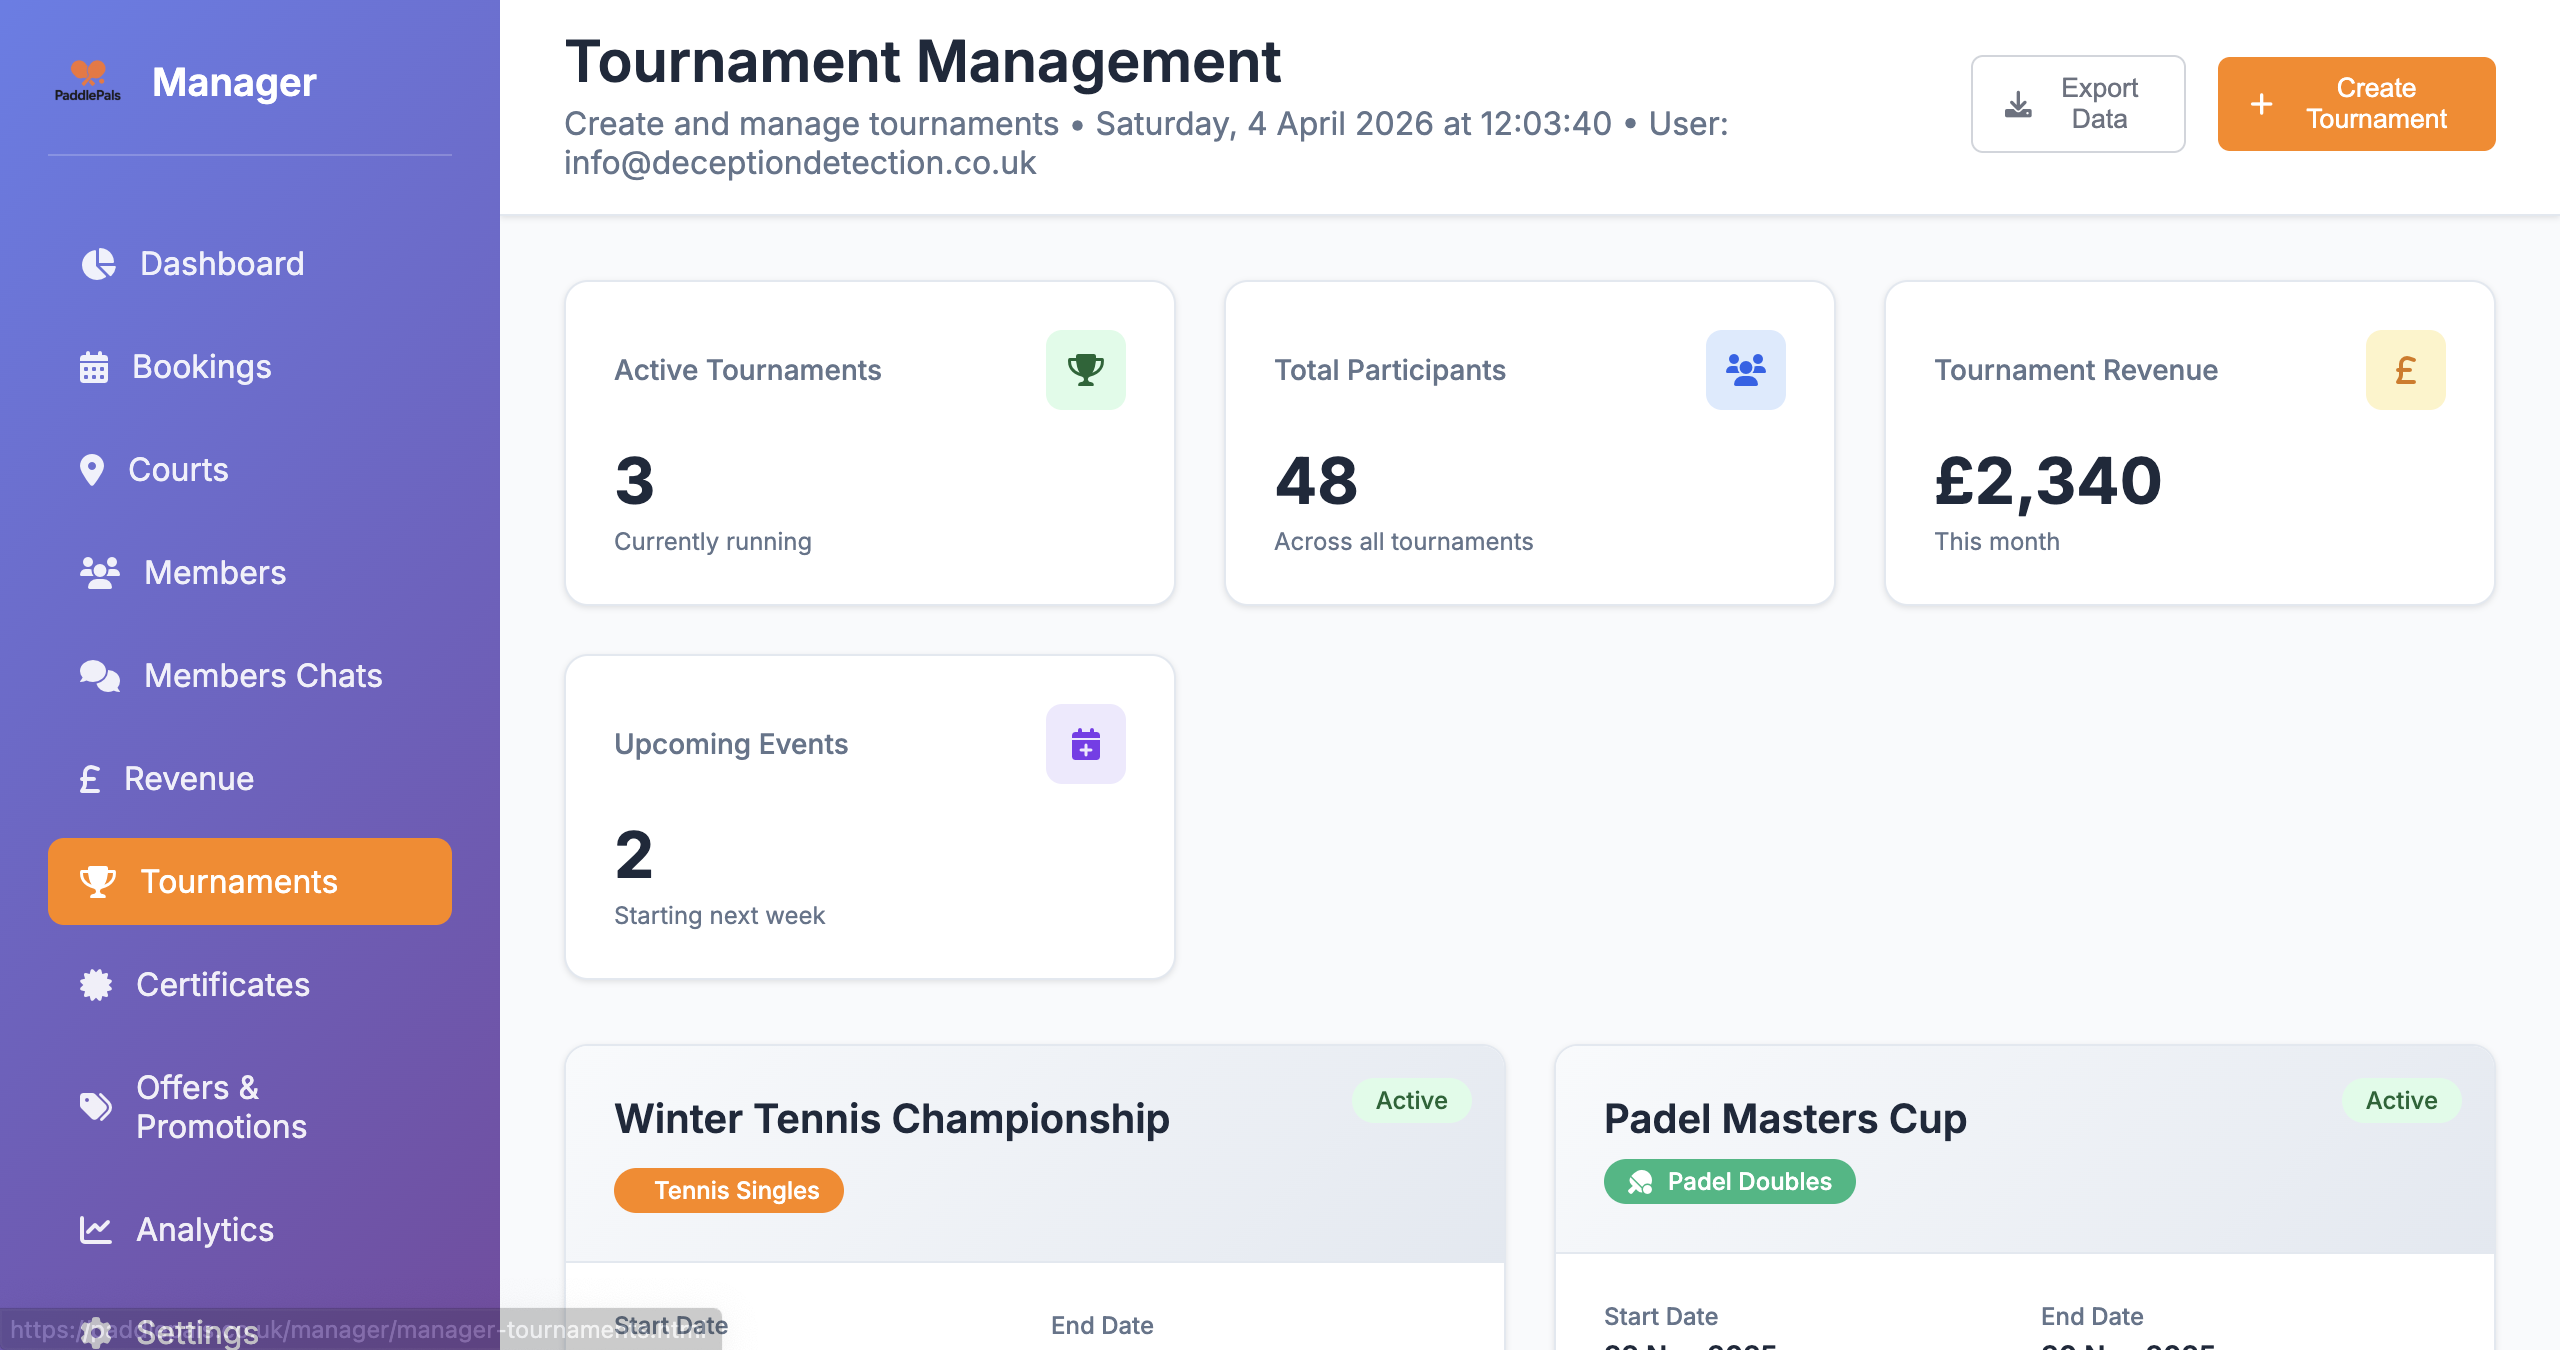Viewport: 2560px width, 1350px height.
Task: Click Active status on Padel Masters Cup
Action: click(x=2402, y=1100)
